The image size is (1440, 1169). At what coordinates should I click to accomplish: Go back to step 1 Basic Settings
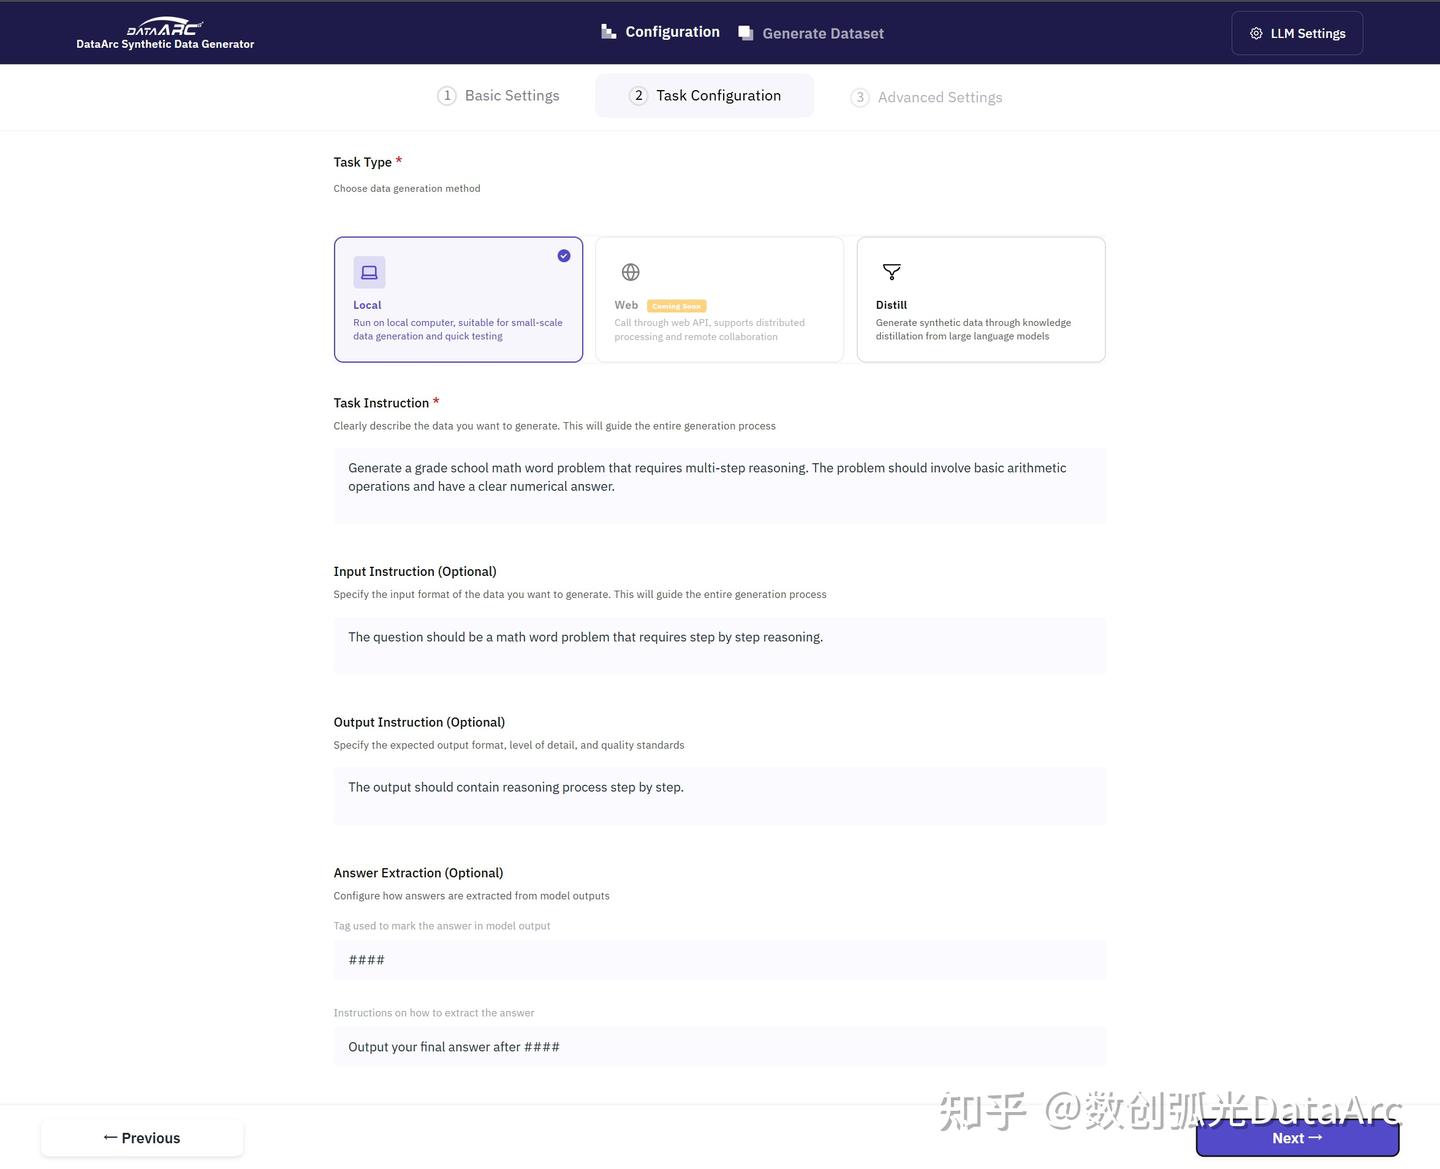pyautogui.click(x=498, y=95)
